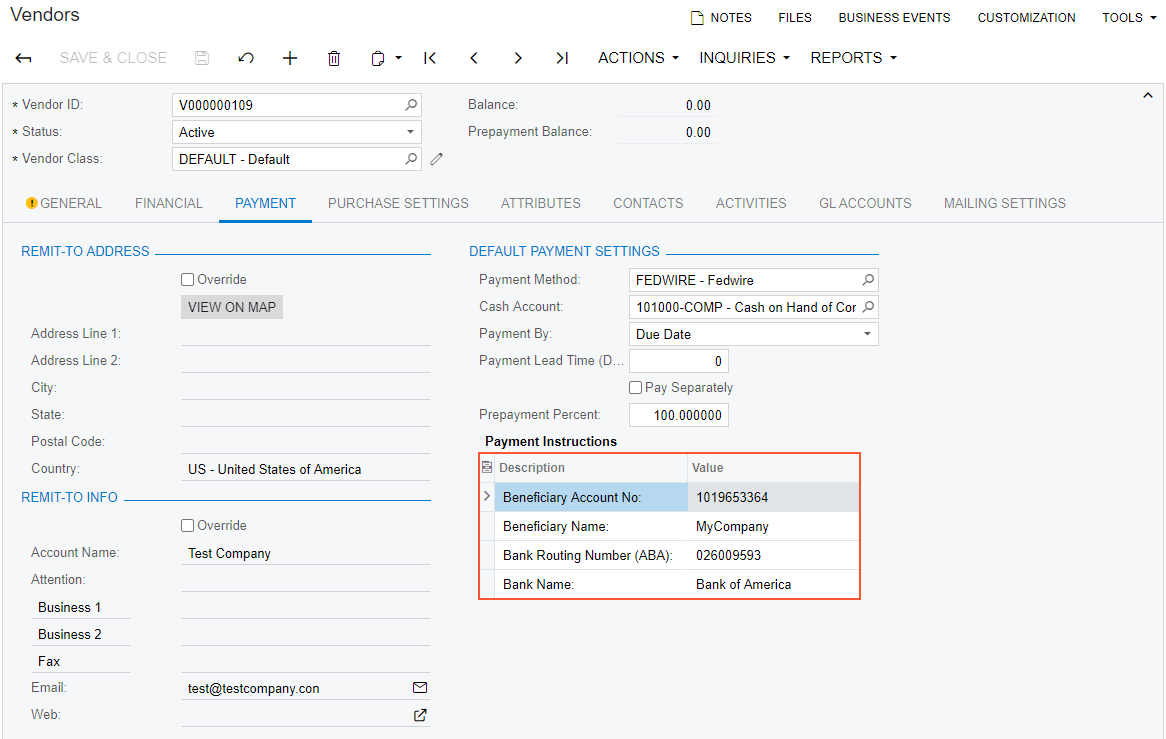
Task: Enable Override in Remit-To Address
Action: [188, 280]
